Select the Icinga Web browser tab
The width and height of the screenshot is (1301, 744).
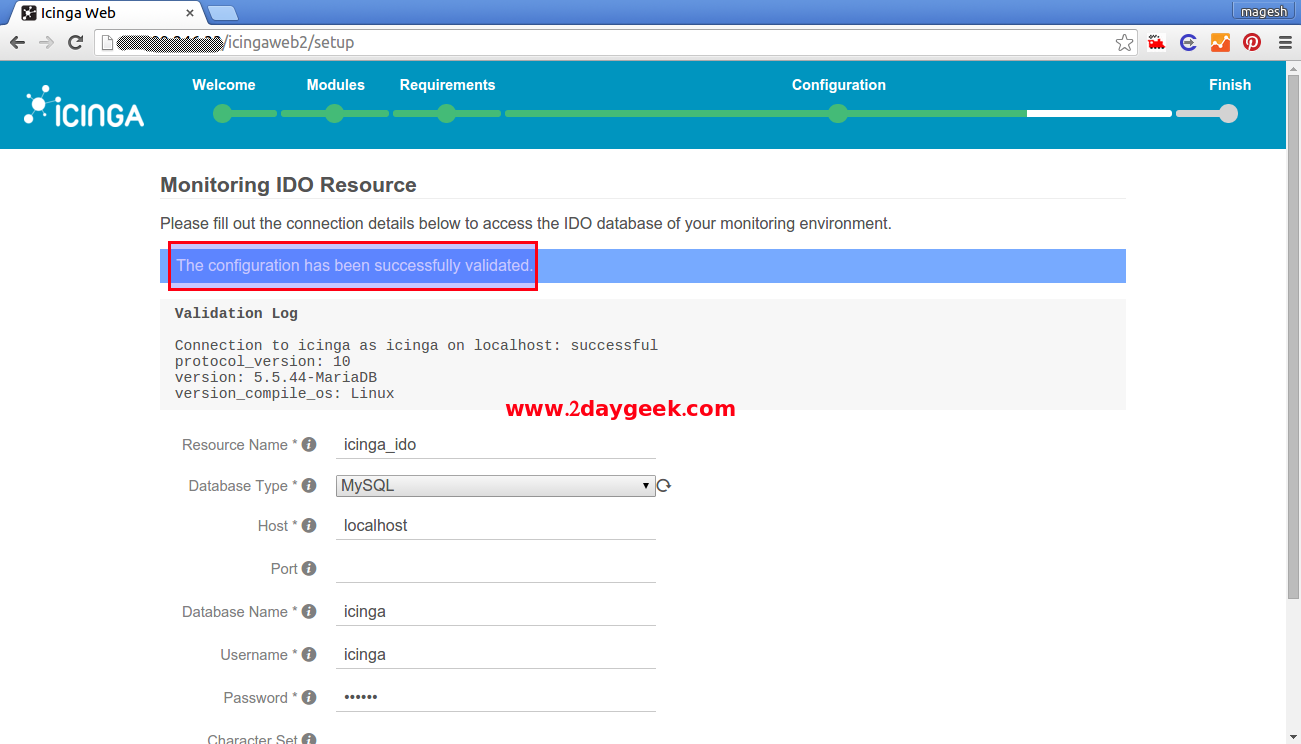(105, 13)
